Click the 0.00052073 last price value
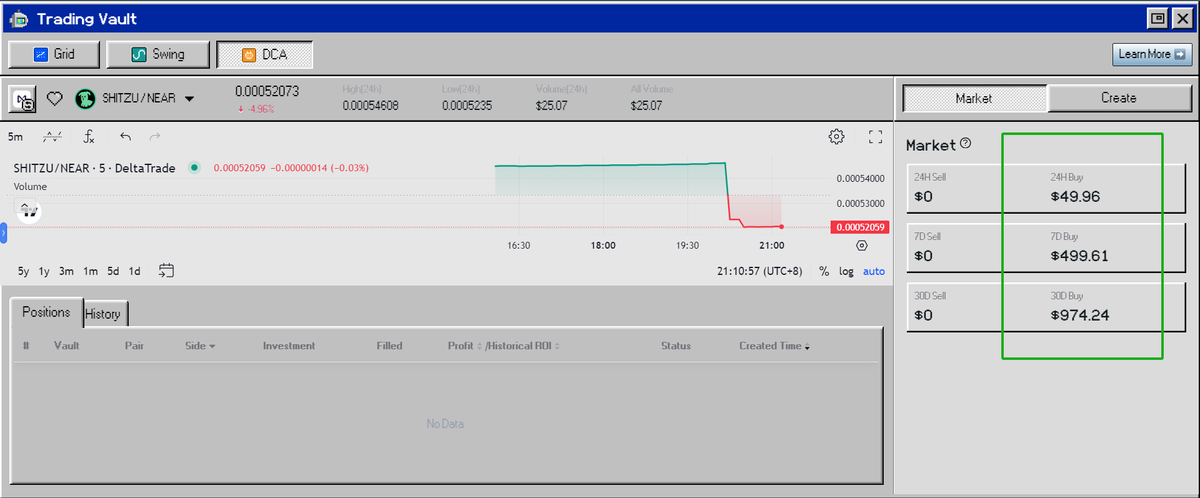Screen dimensions: 1200x498 coord(267,91)
